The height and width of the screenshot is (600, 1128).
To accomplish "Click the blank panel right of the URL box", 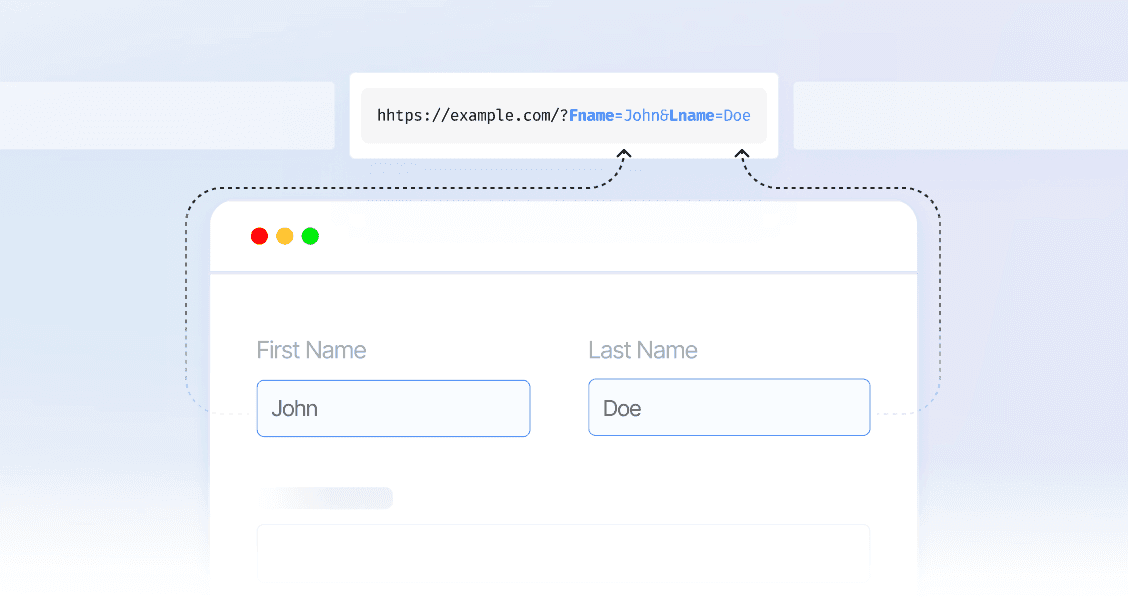I will [x=960, y=115].
